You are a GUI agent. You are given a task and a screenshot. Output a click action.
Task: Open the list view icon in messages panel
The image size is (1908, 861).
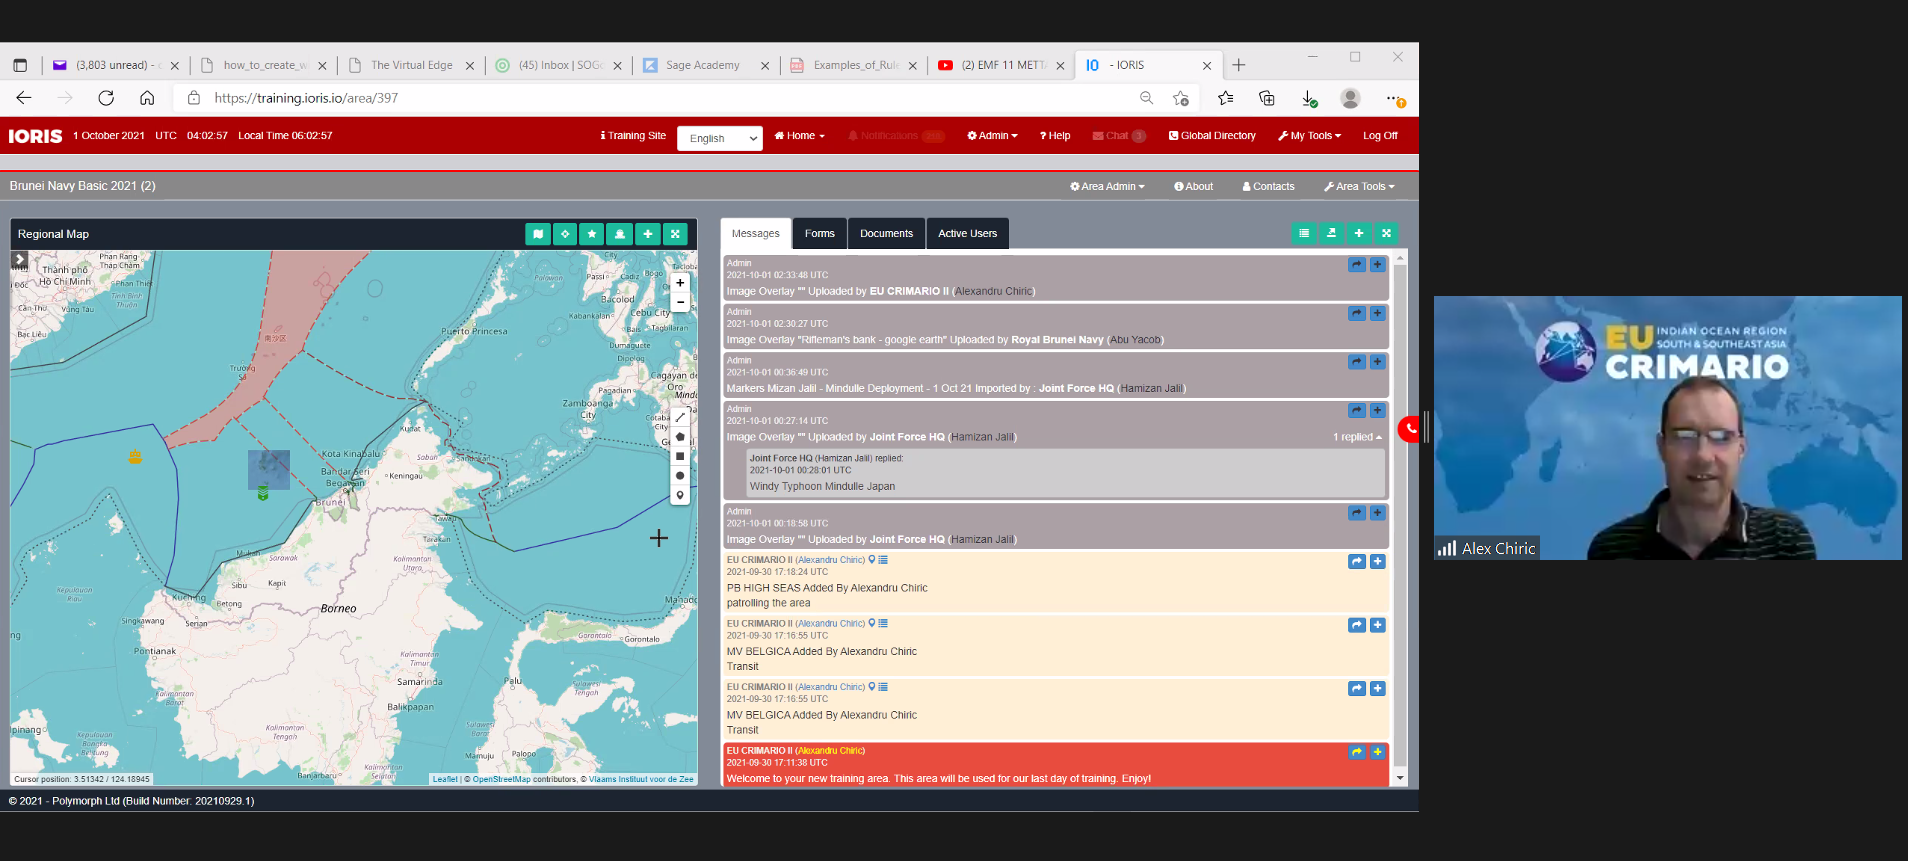pos(1304,233)
